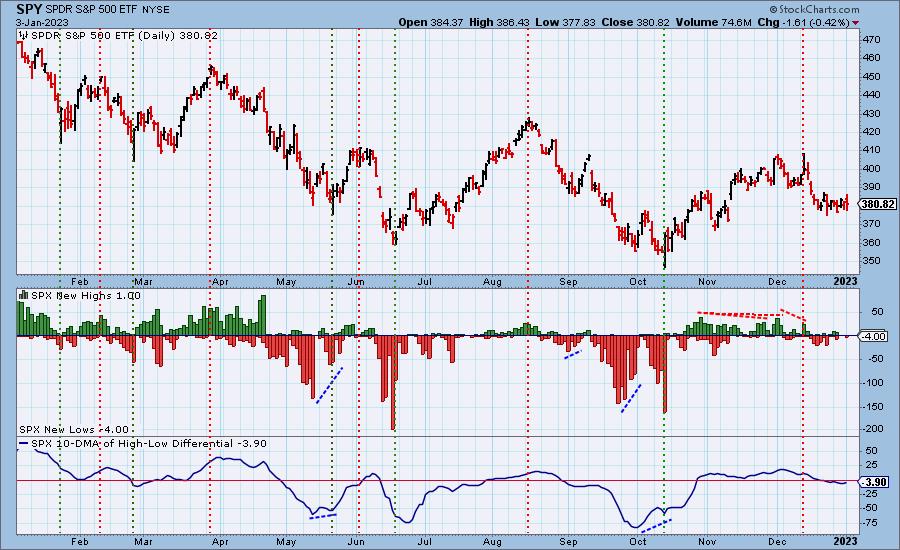Click the Oct label under the price panel
The height and width of the screenshot is (550, 900).
coord(638,281)
